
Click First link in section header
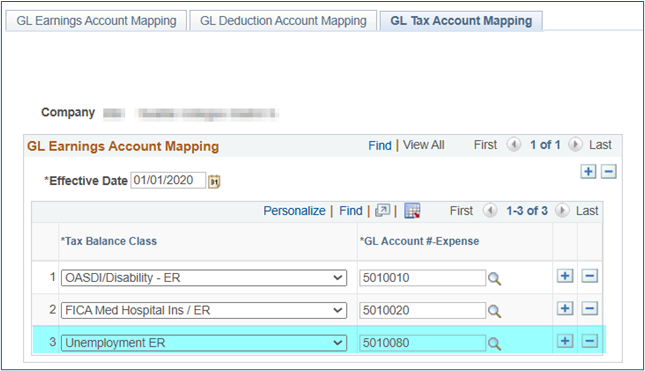[485, 145]
